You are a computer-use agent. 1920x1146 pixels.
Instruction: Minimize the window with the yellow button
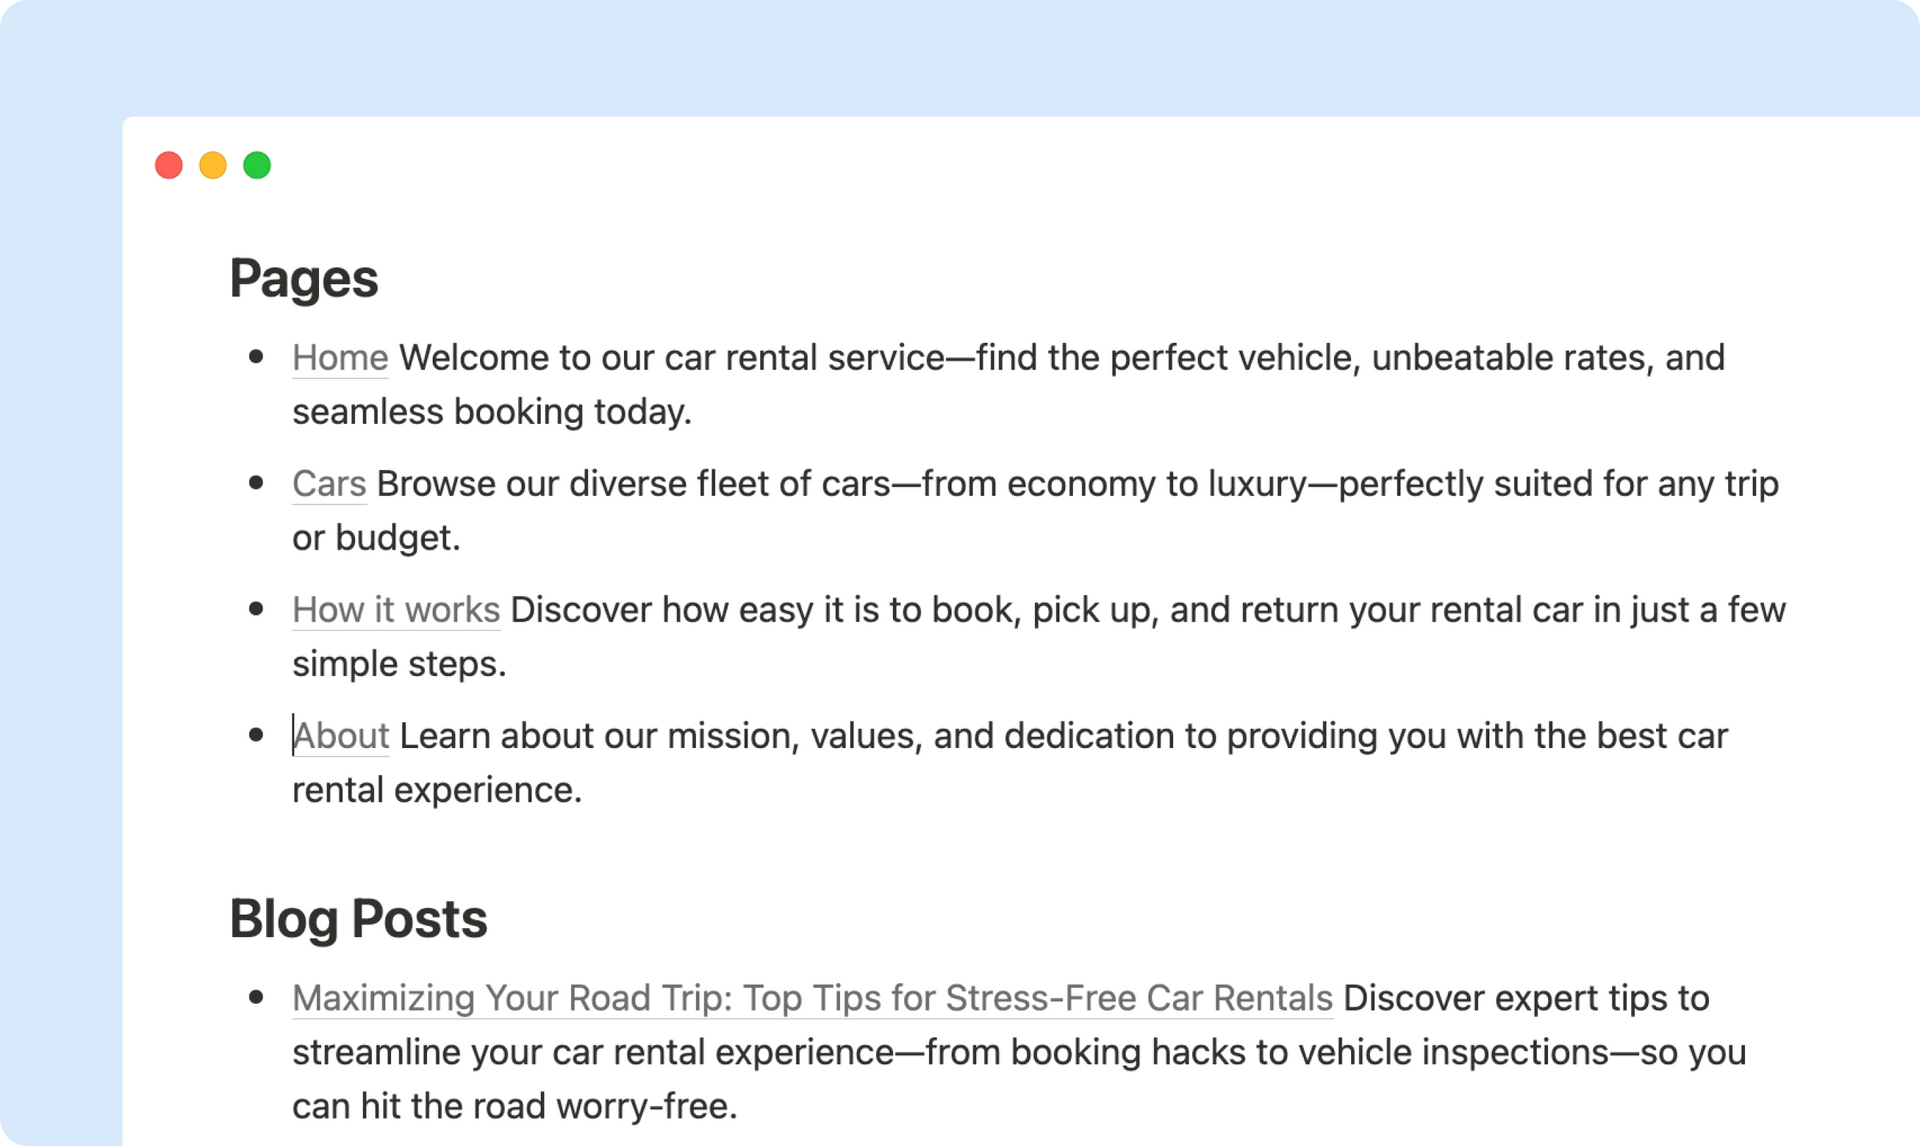pyautogui.click(x=213, y=165)
